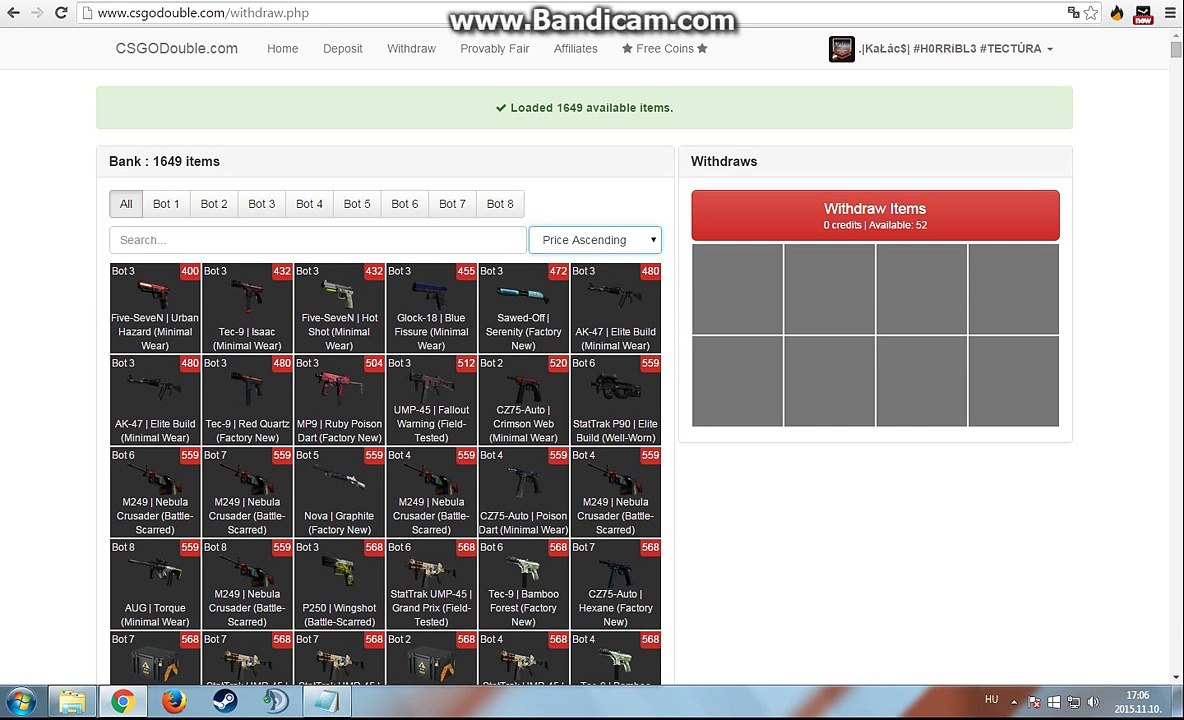Expand the user account dropdown menu
Screen dimensions: 1184x720
click(x=1050, y=49)
